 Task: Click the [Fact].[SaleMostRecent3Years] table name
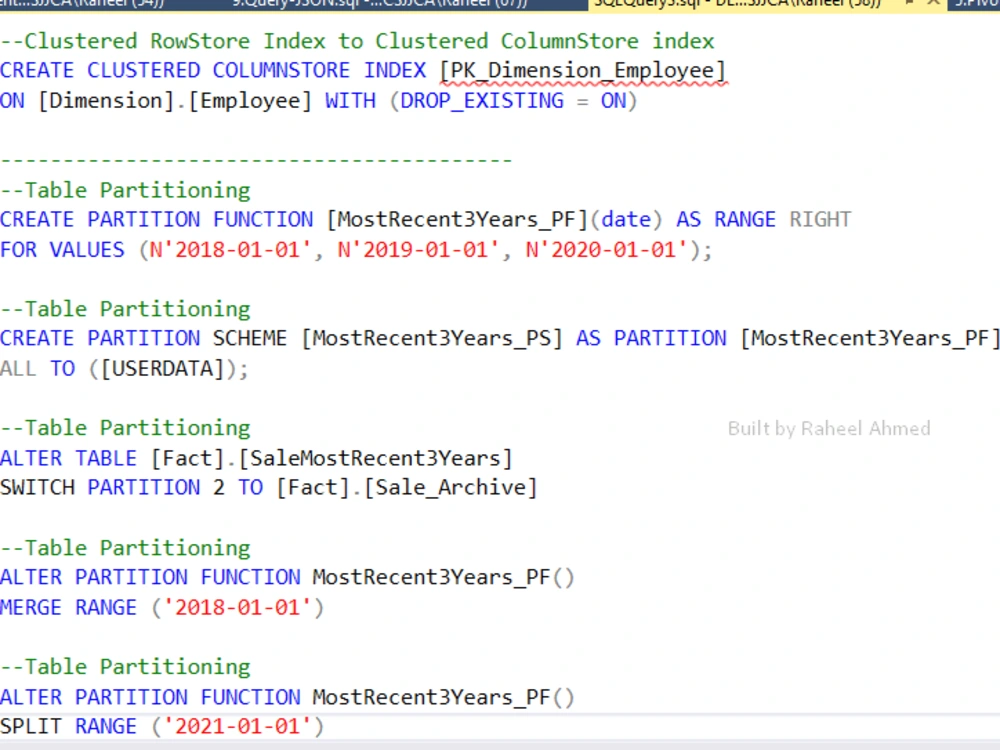332,459
